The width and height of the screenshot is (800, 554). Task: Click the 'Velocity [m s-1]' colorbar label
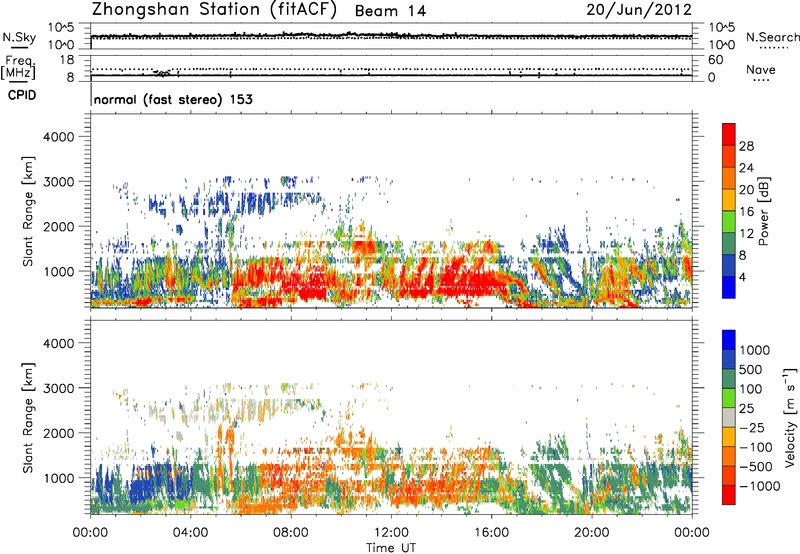pyautogui.click(x=790, y=417)
